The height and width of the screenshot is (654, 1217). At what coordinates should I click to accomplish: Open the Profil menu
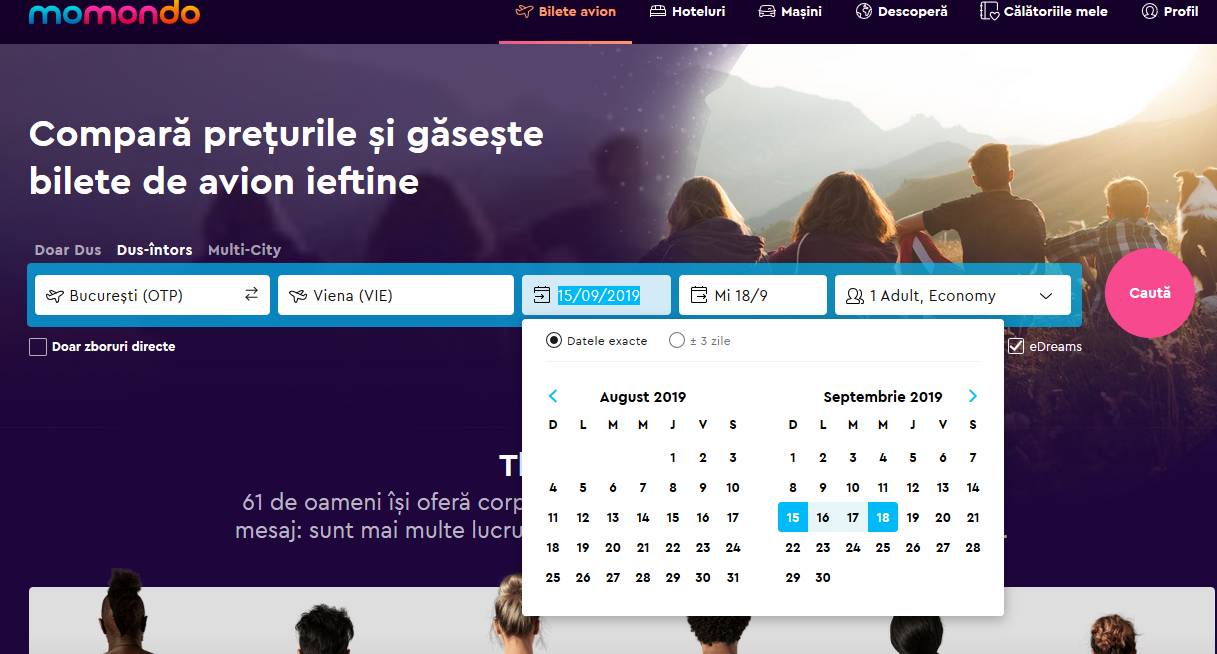pos(1170,12)
